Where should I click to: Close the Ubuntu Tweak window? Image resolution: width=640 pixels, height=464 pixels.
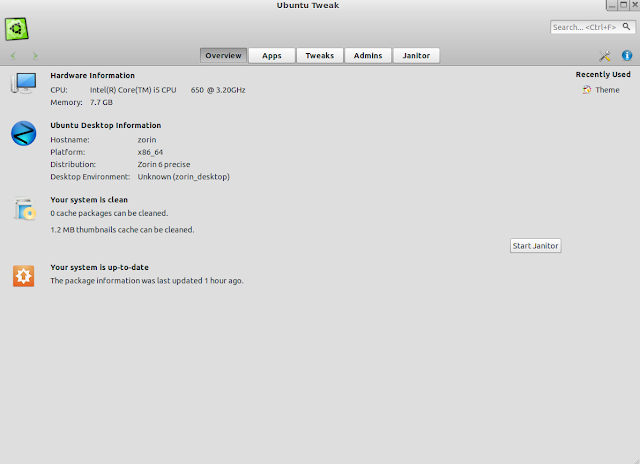pyautogui.click(x=635, y=5)
